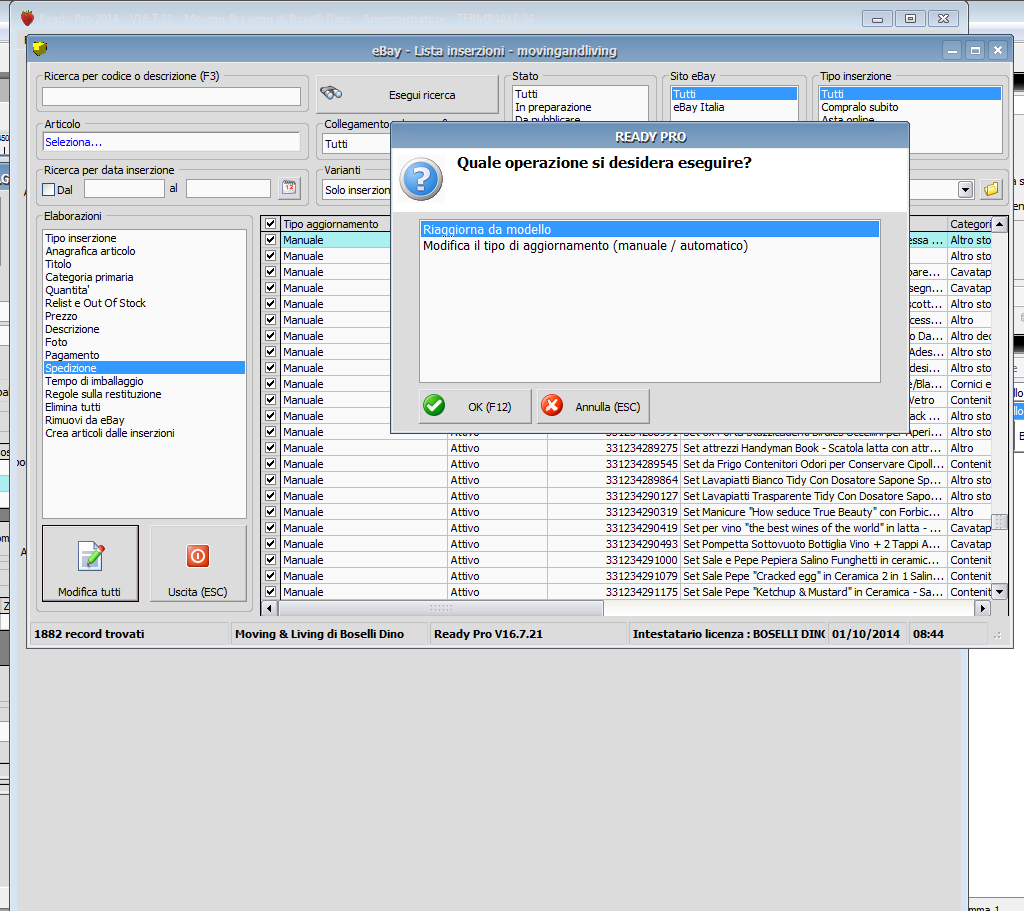Select Spedizione in Elaborazioni list

click(x=144, y=368)
